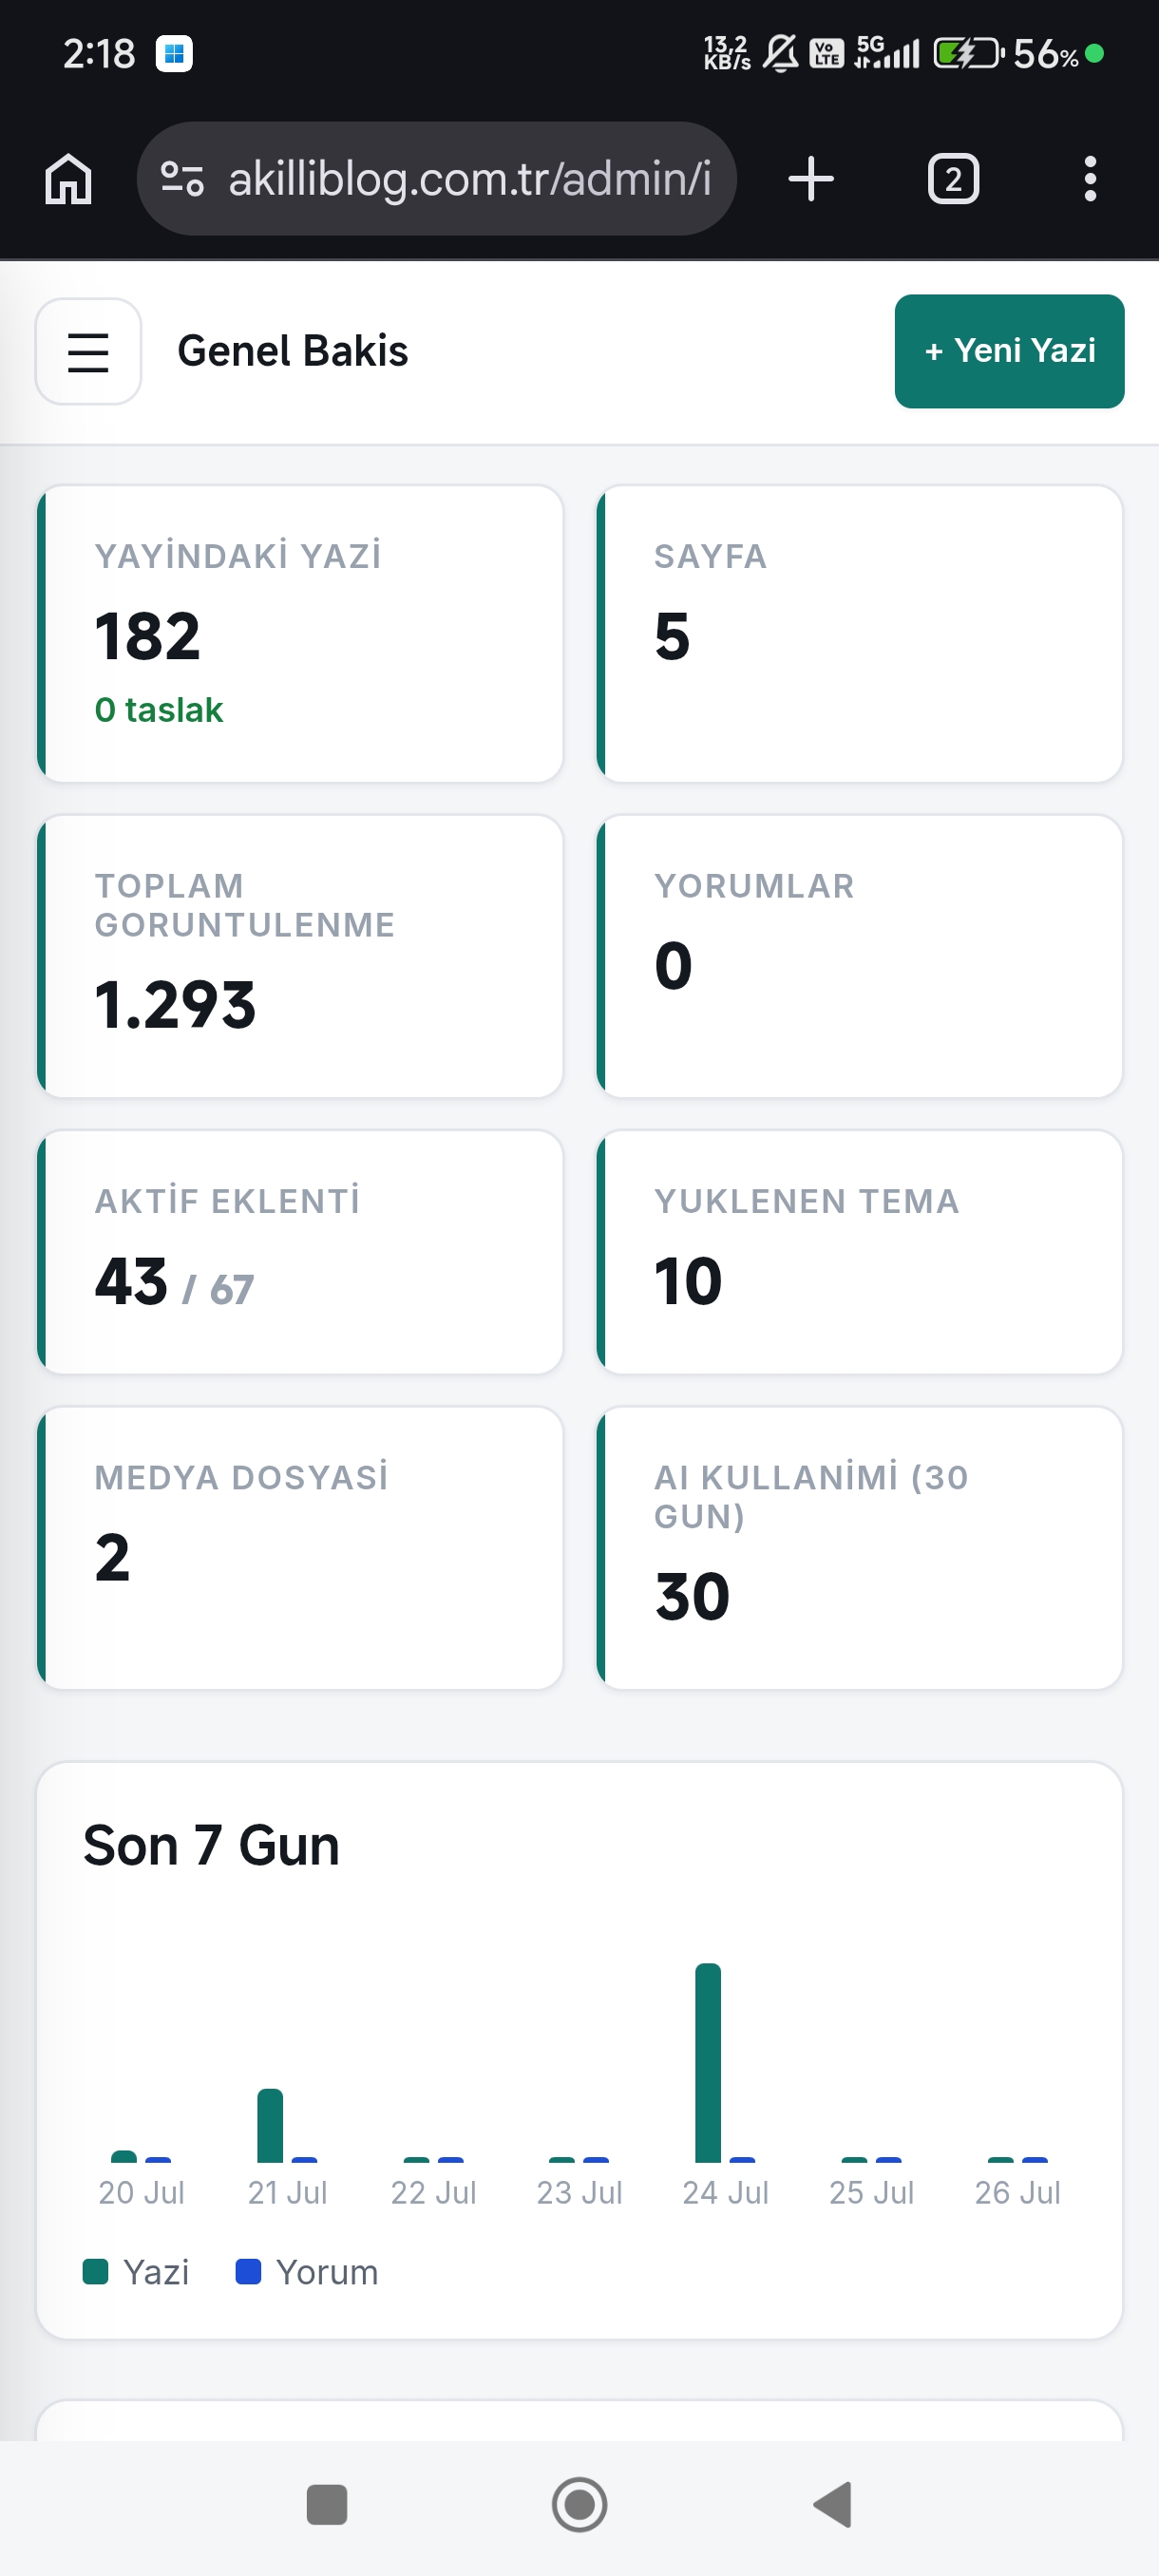Click the tall green 24 Jul bar
The width and height of the screenshot is (1159, 2576).
tap(708, 2063)
